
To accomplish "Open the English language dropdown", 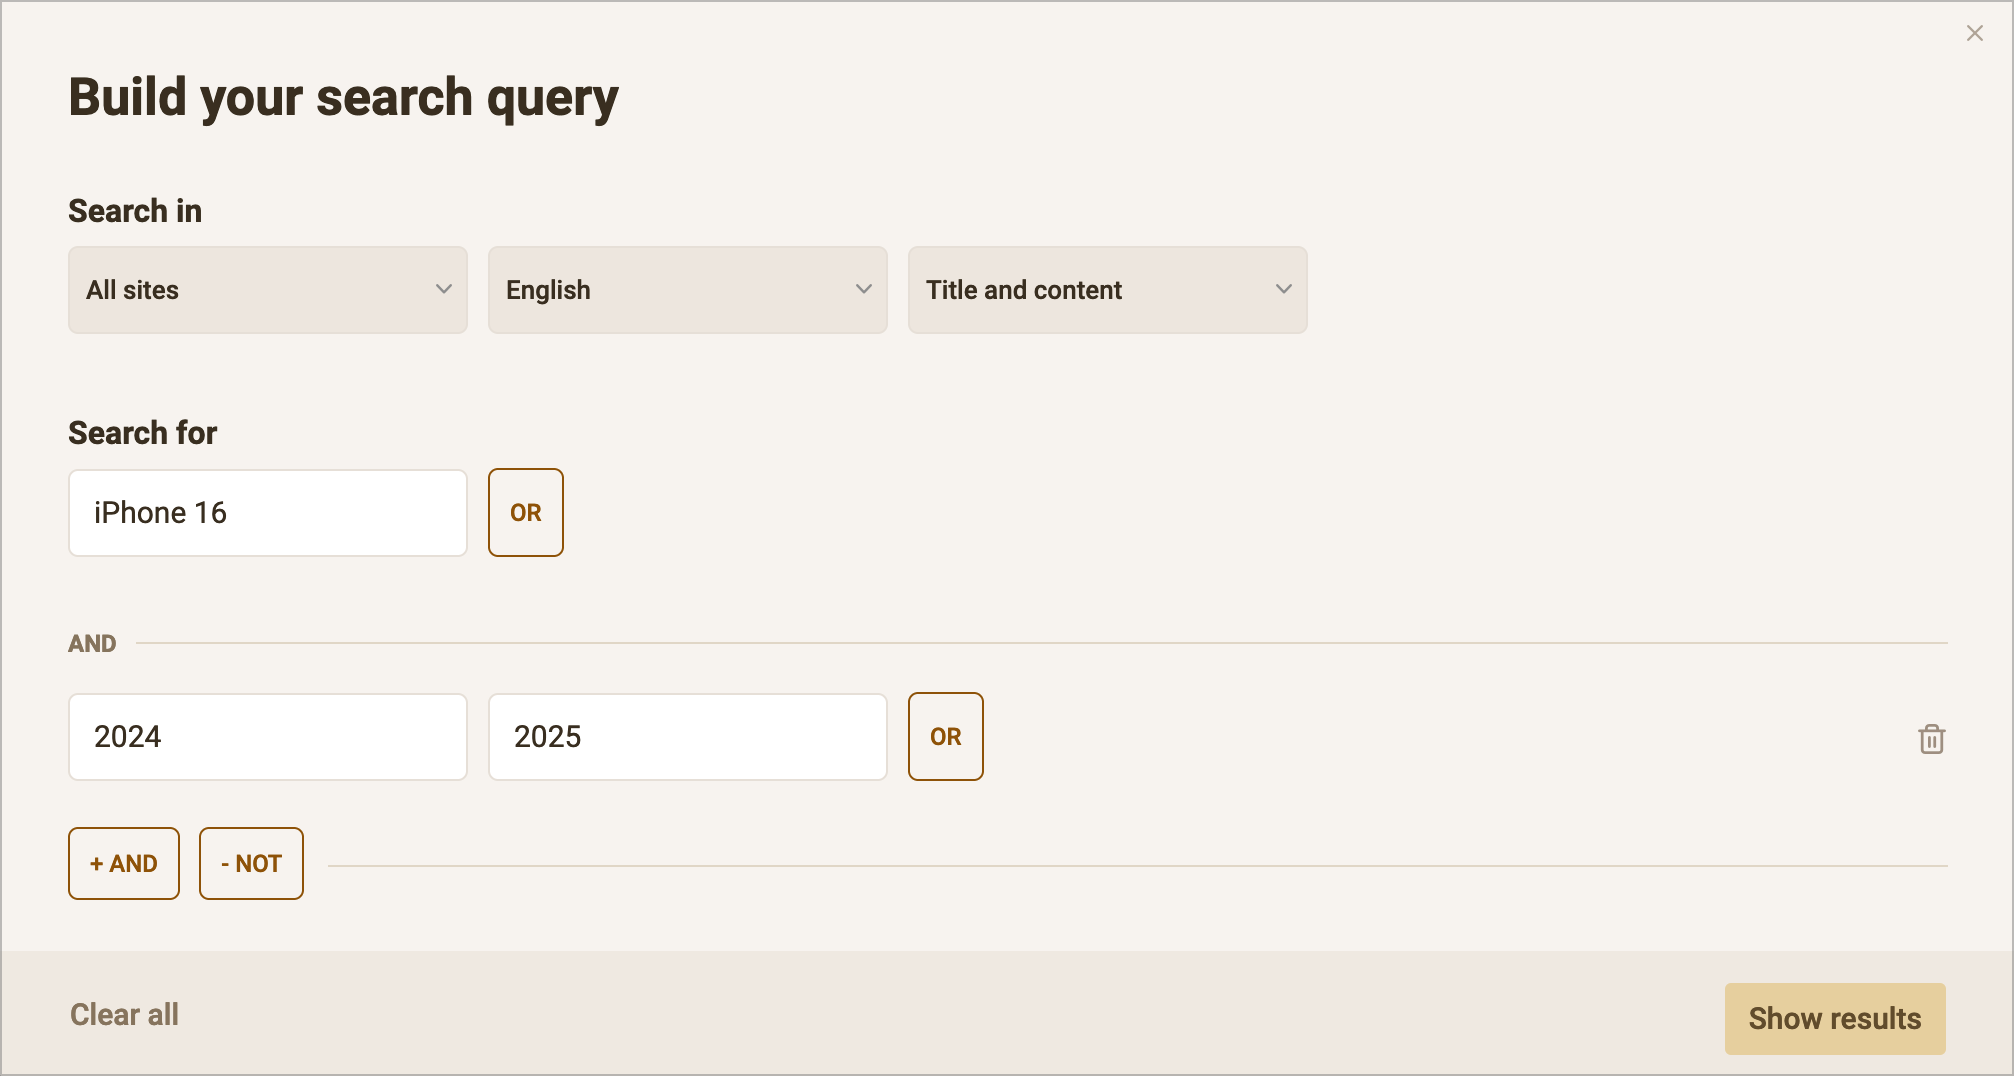I will 687,290.
